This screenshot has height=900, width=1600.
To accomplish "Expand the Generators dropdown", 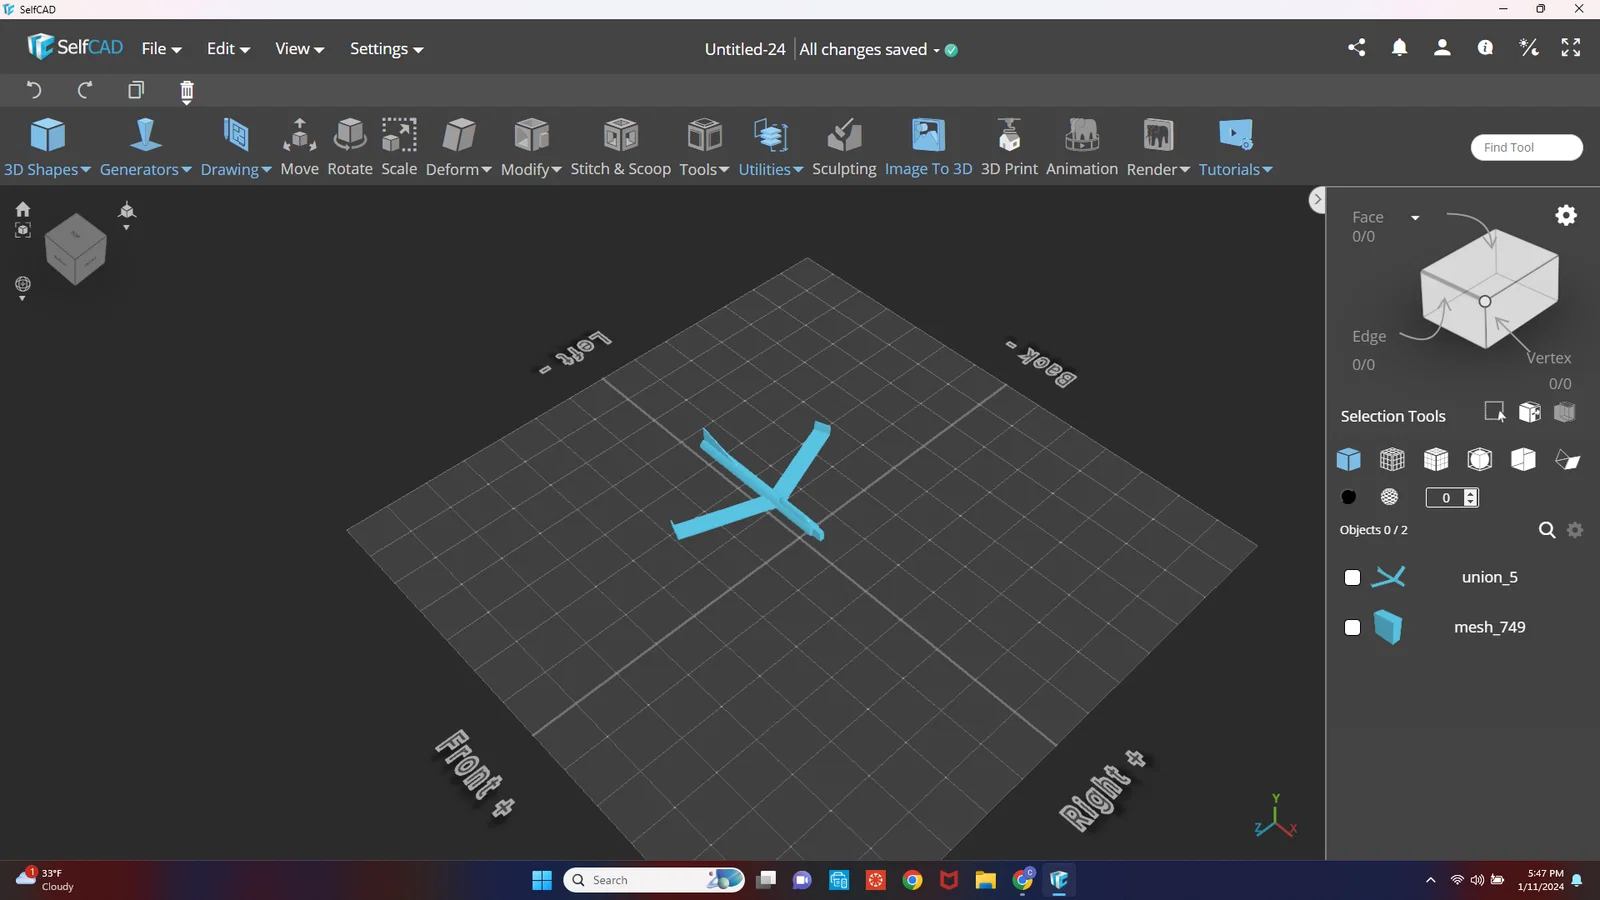I will (187, 170).
